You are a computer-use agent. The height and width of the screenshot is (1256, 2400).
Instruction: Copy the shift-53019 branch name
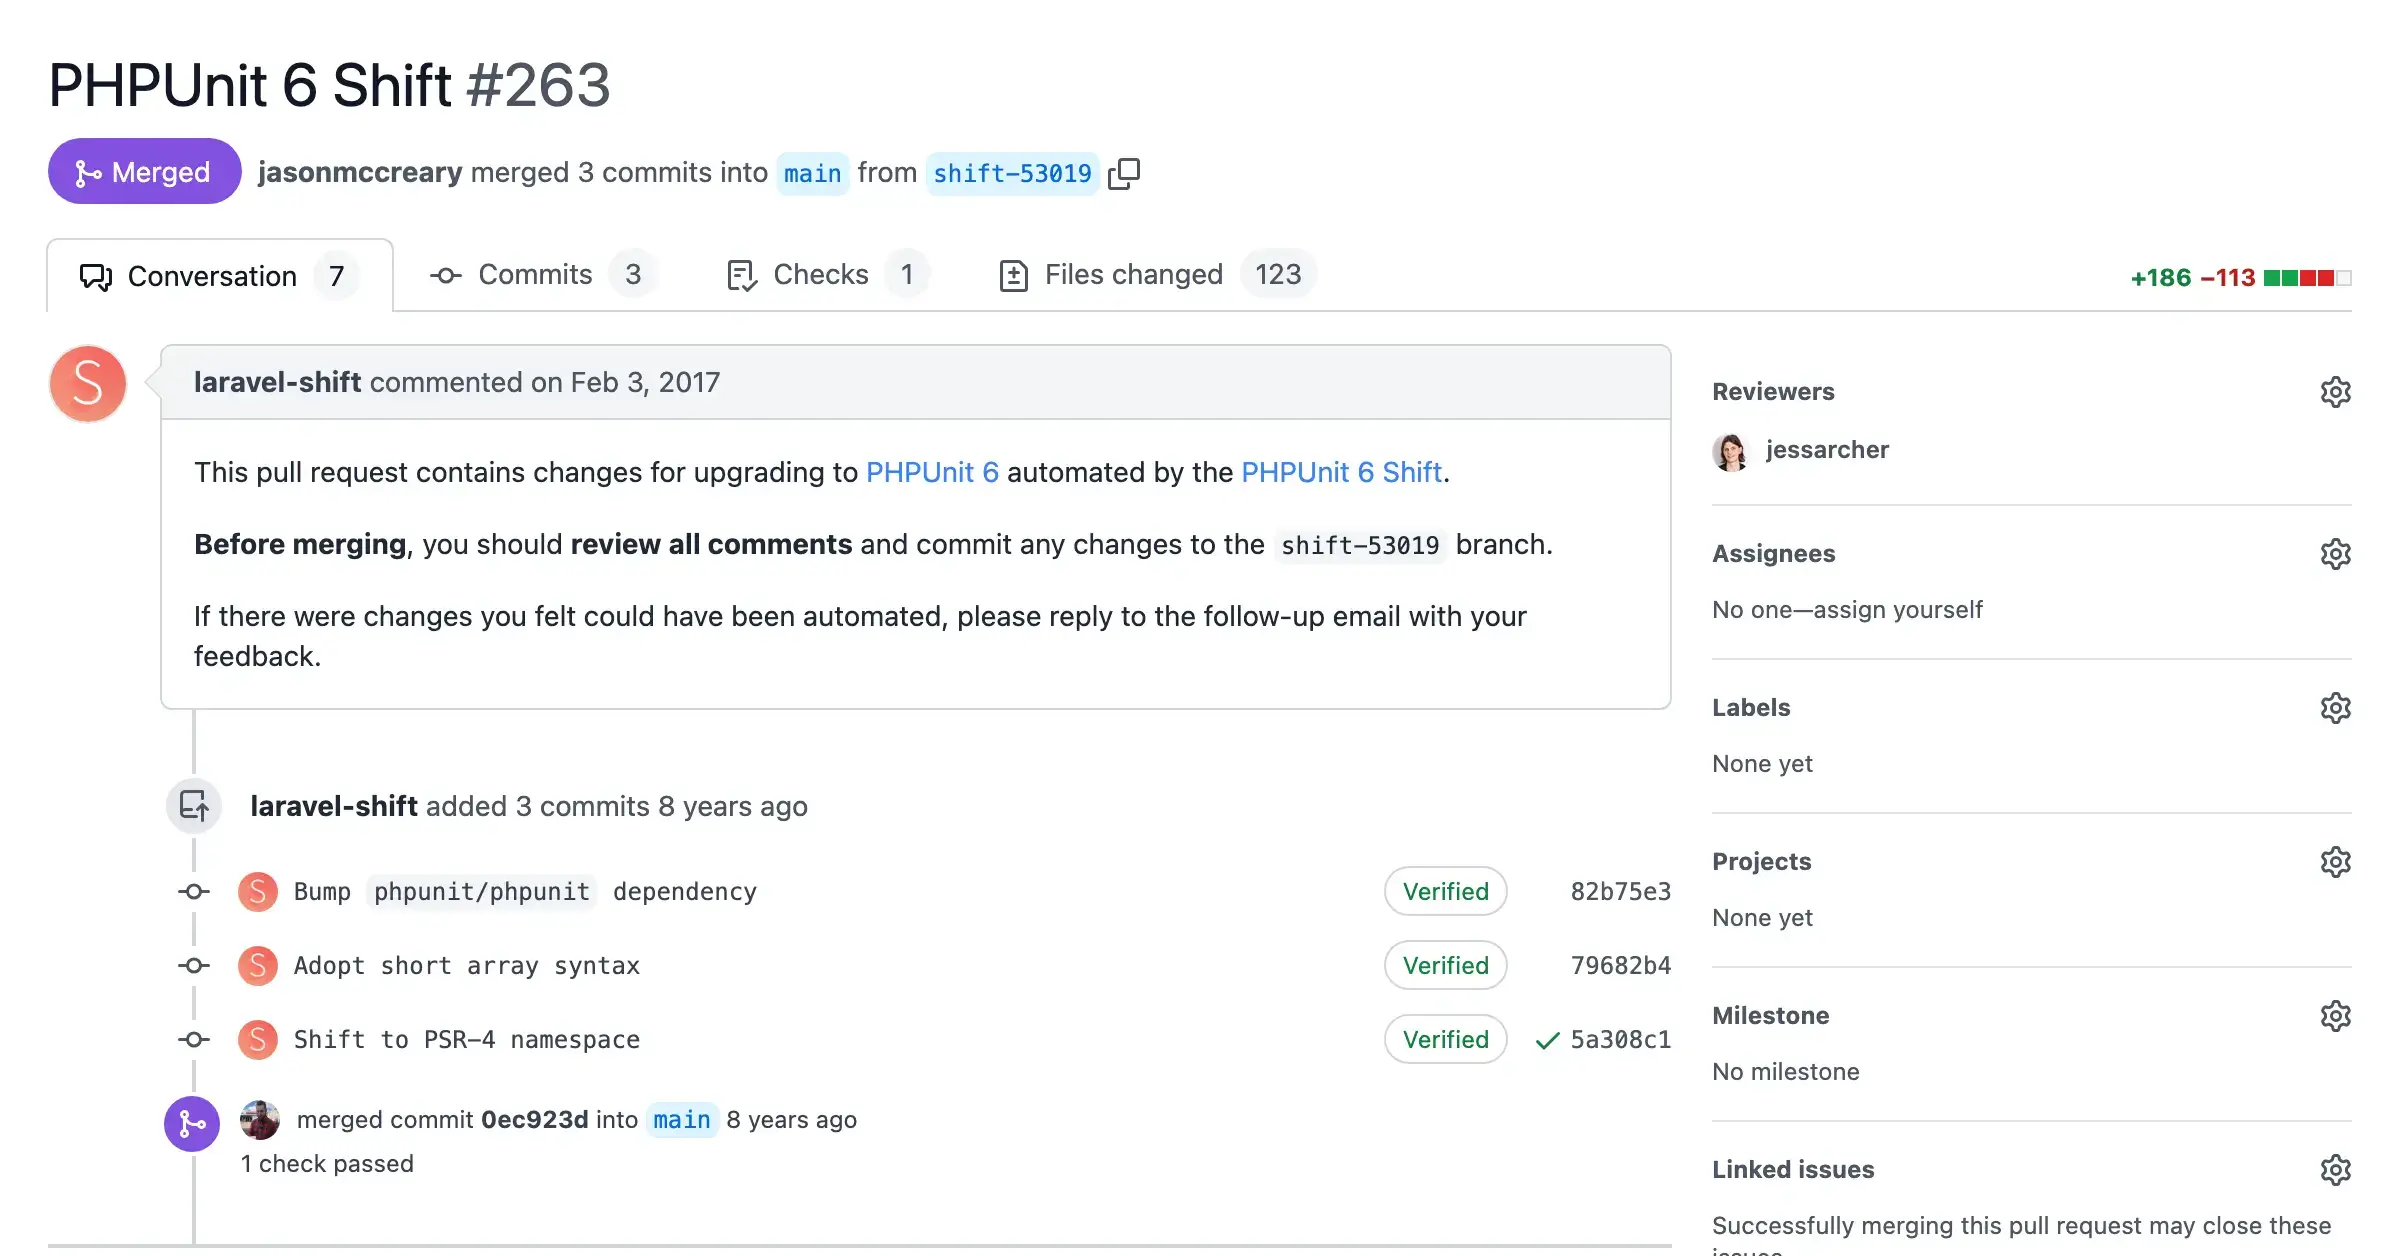coord(1124,172)
